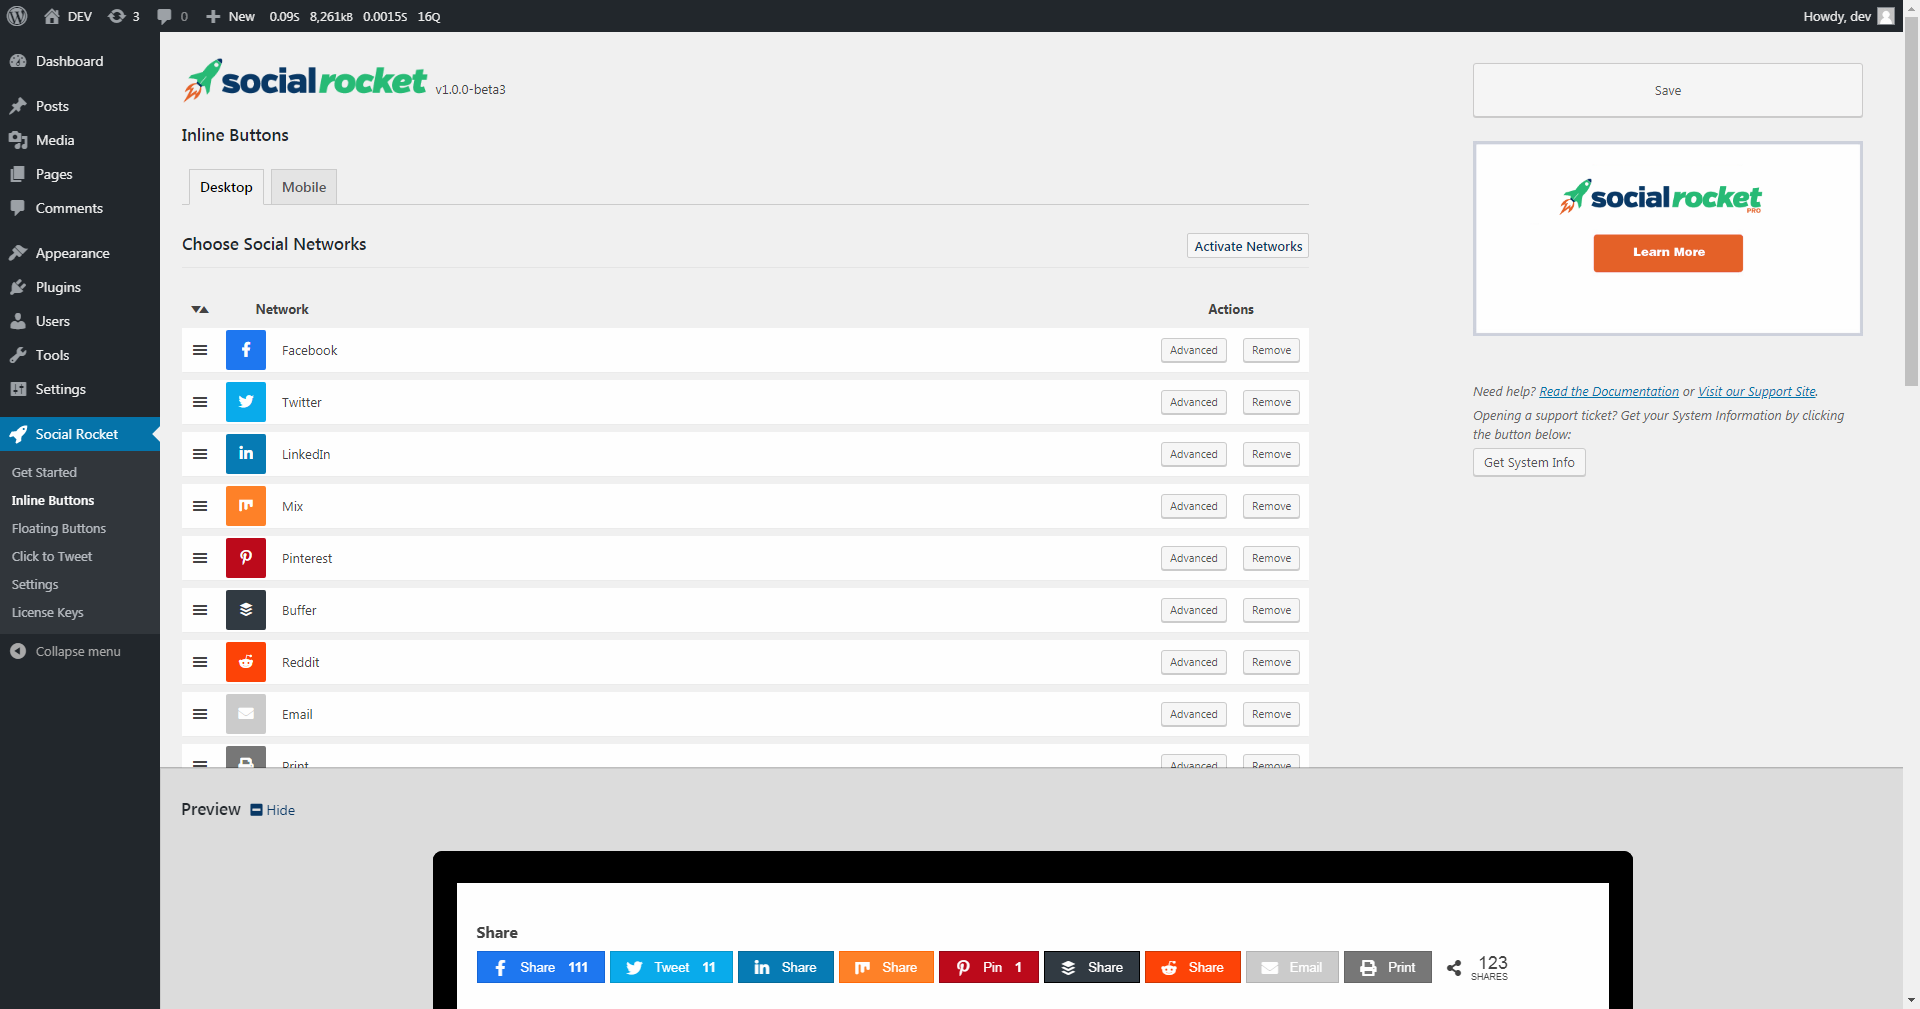Screen dimensions: 1920x1009
Task: Open the Dashboard menu item
Action: pos(80,61)
